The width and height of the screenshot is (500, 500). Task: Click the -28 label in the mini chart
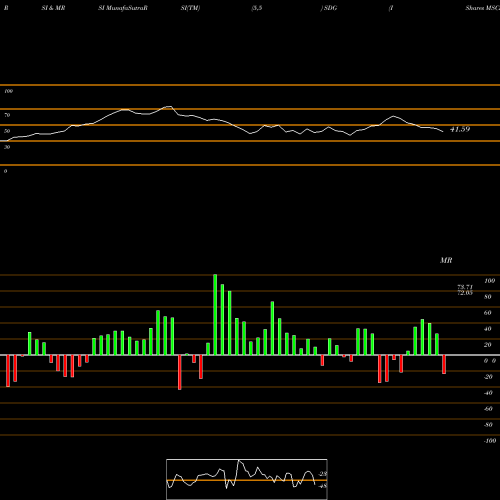click(x=322, y=474)
